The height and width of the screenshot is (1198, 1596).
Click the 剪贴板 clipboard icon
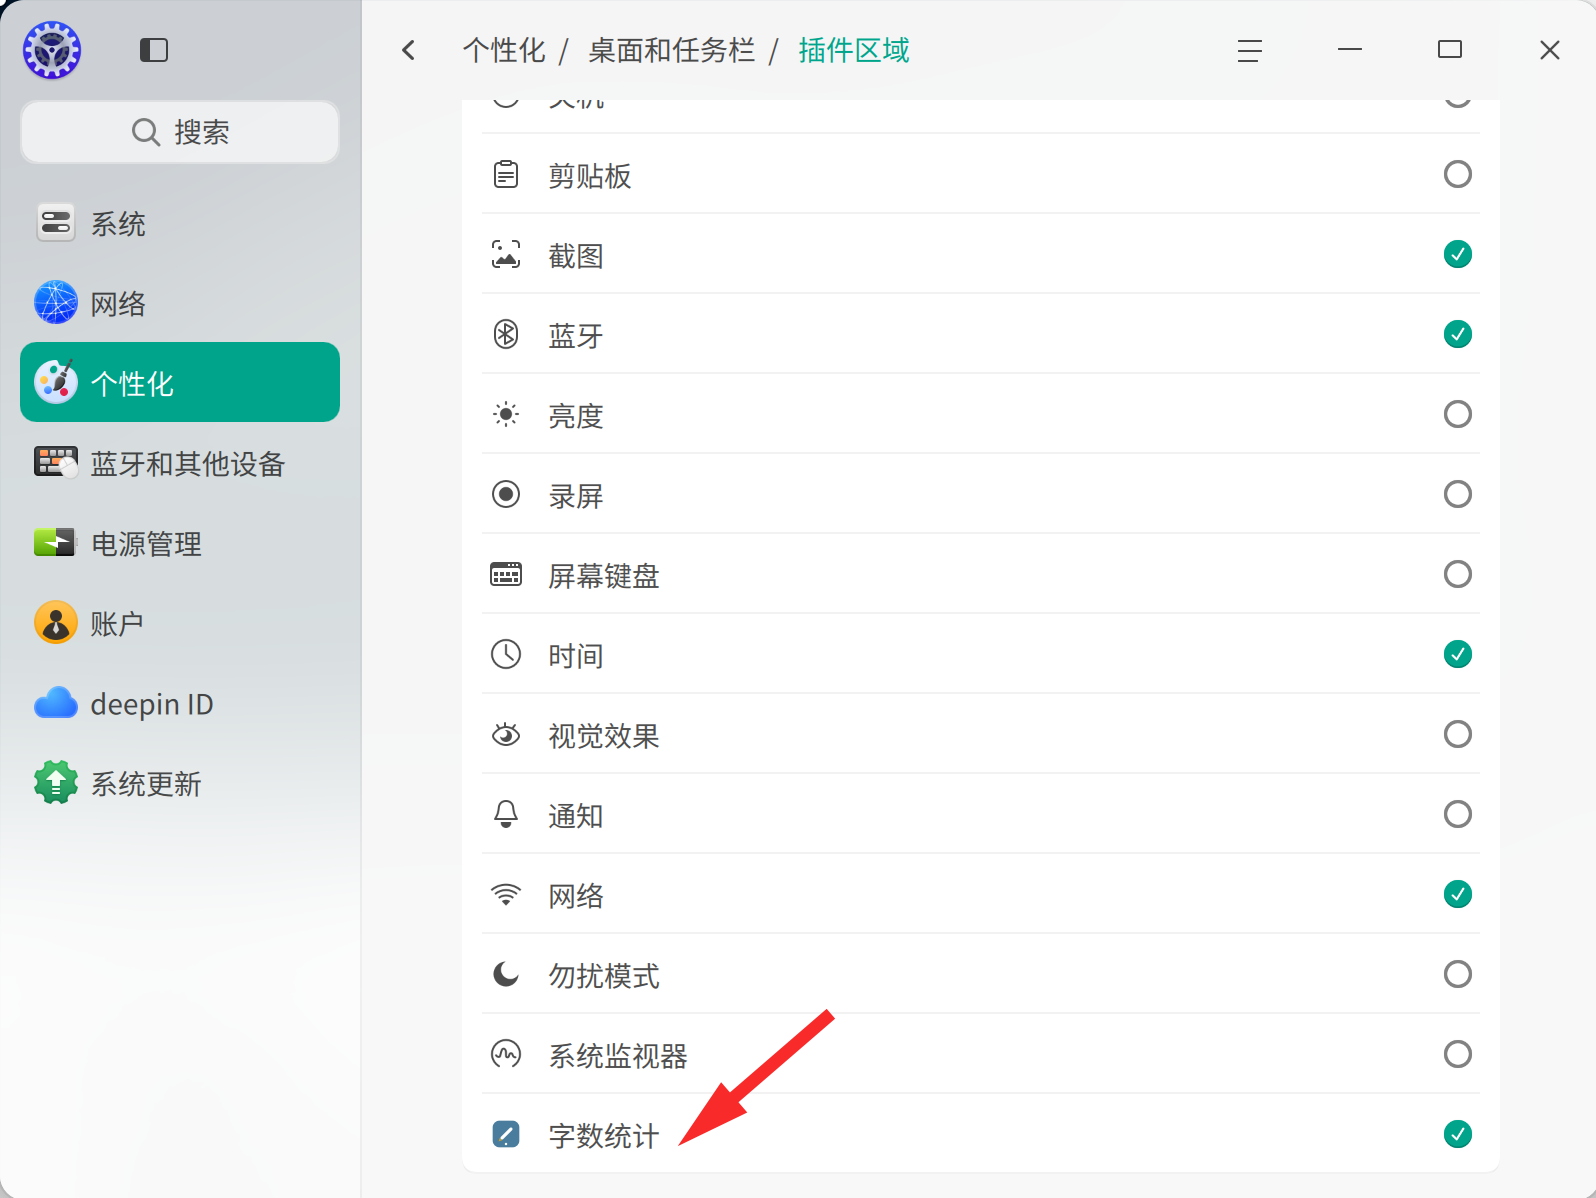pos(506,174)
